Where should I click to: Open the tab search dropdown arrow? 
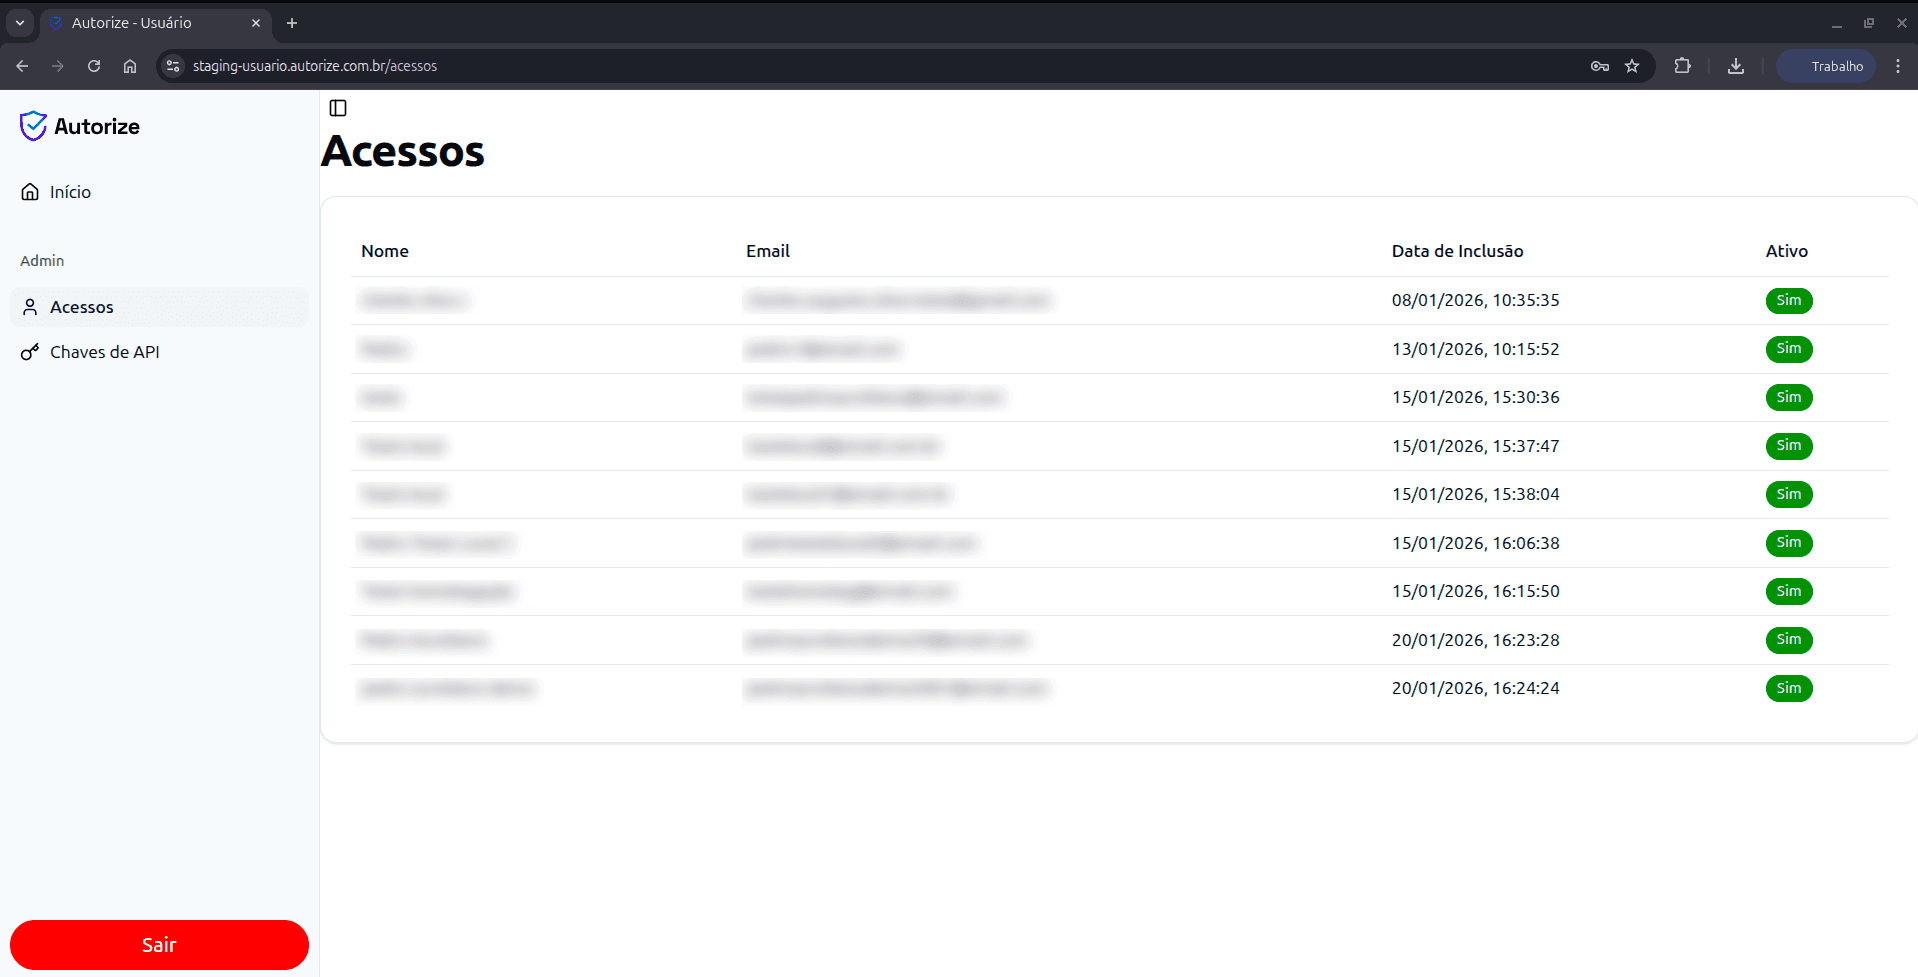(x=20, y=23)
